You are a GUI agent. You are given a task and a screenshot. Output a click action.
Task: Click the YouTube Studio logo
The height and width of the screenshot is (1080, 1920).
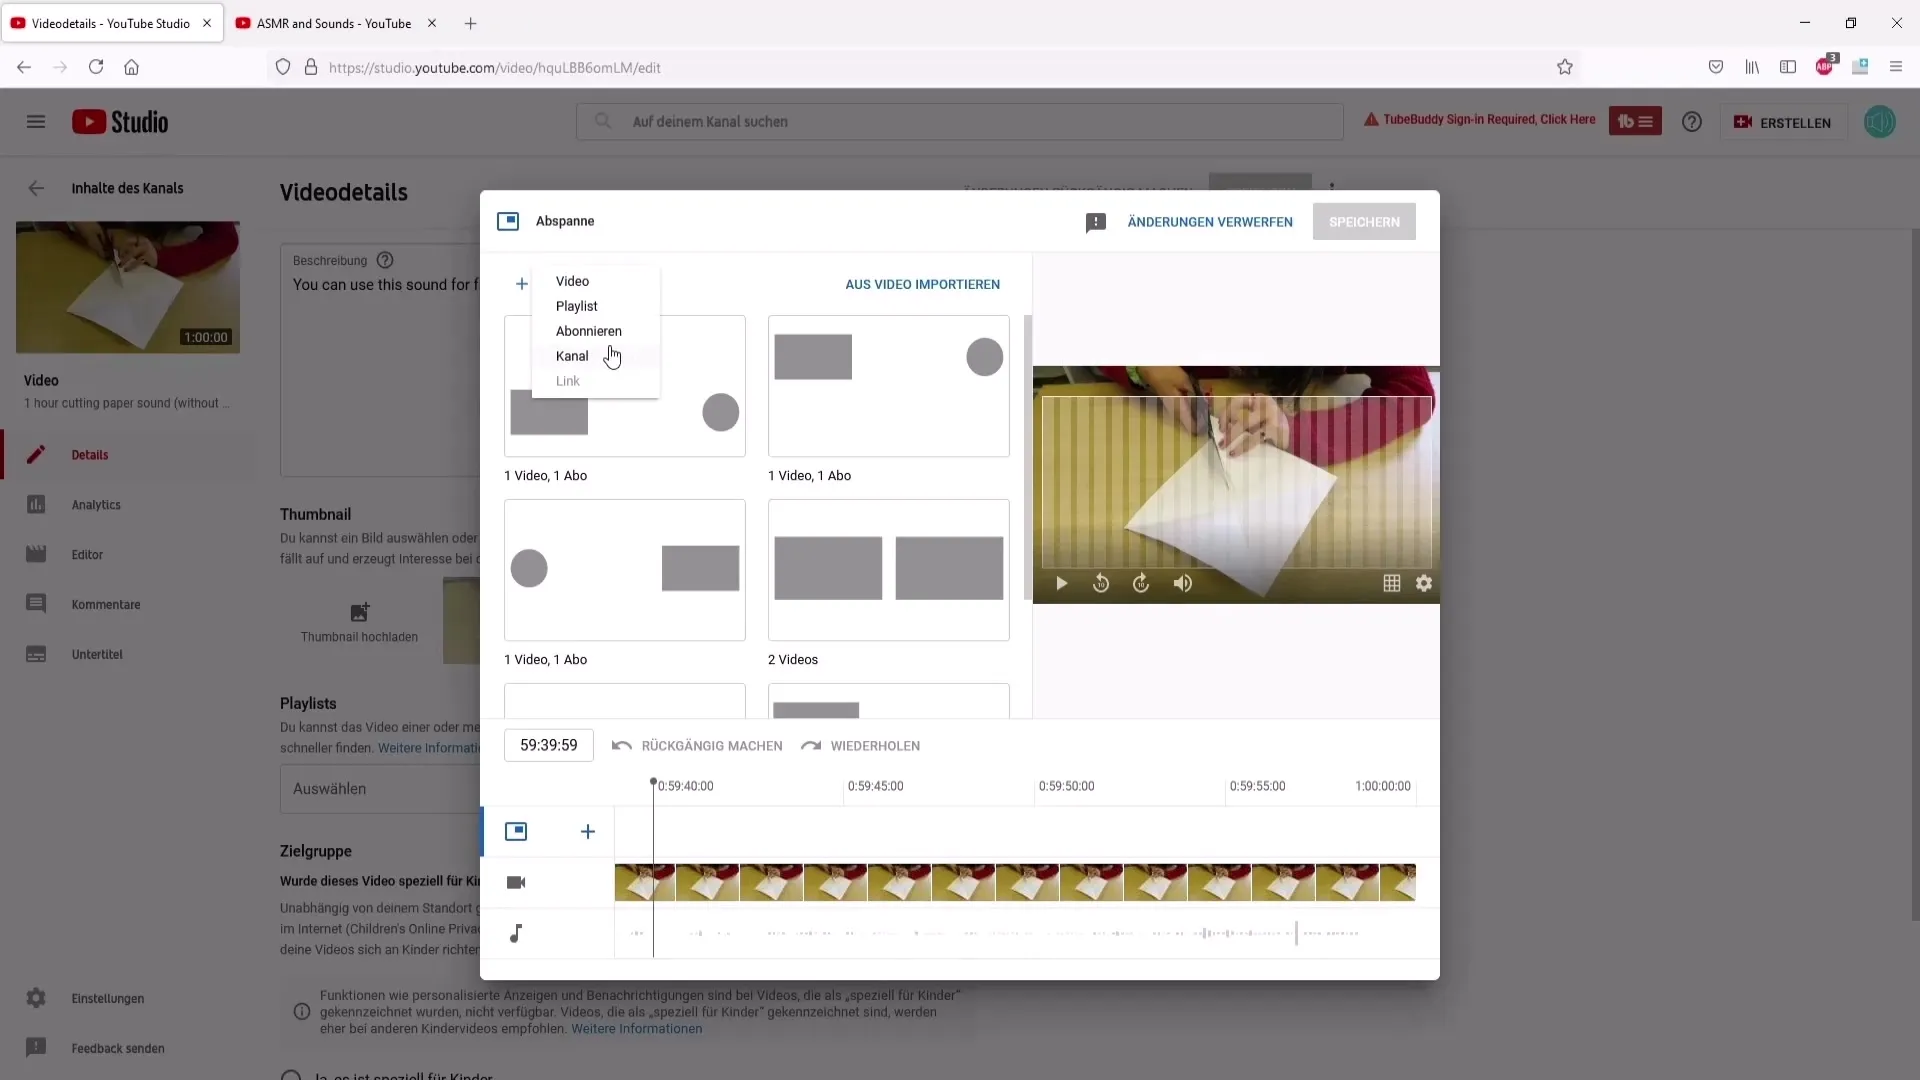120,122
